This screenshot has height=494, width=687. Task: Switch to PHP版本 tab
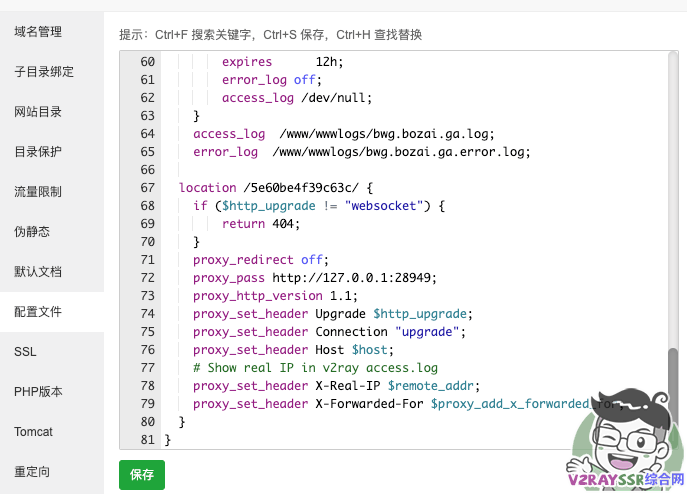[x=37, y=392]
